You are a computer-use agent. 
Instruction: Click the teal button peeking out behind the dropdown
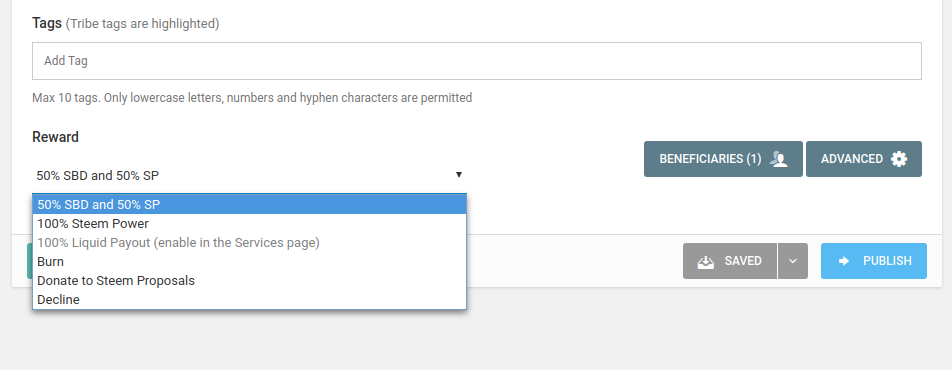pyautogui.click(x=30, y=261)
